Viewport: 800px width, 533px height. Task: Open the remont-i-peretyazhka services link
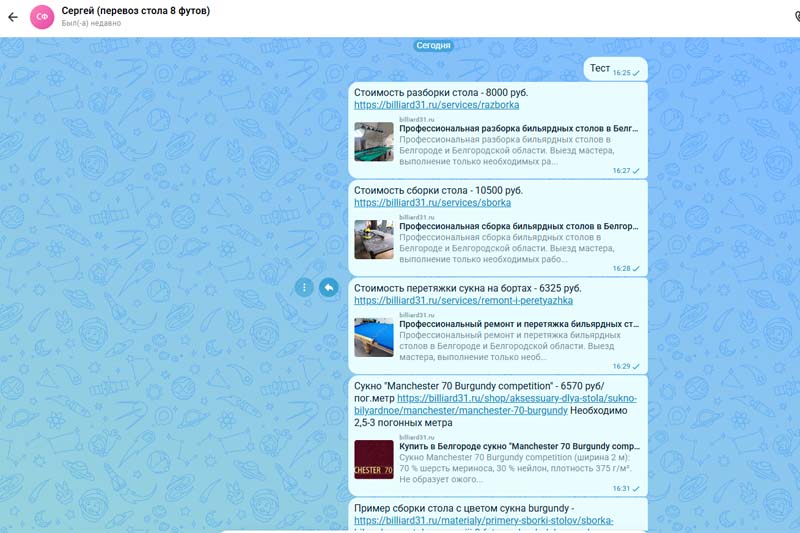click(463, 301)
